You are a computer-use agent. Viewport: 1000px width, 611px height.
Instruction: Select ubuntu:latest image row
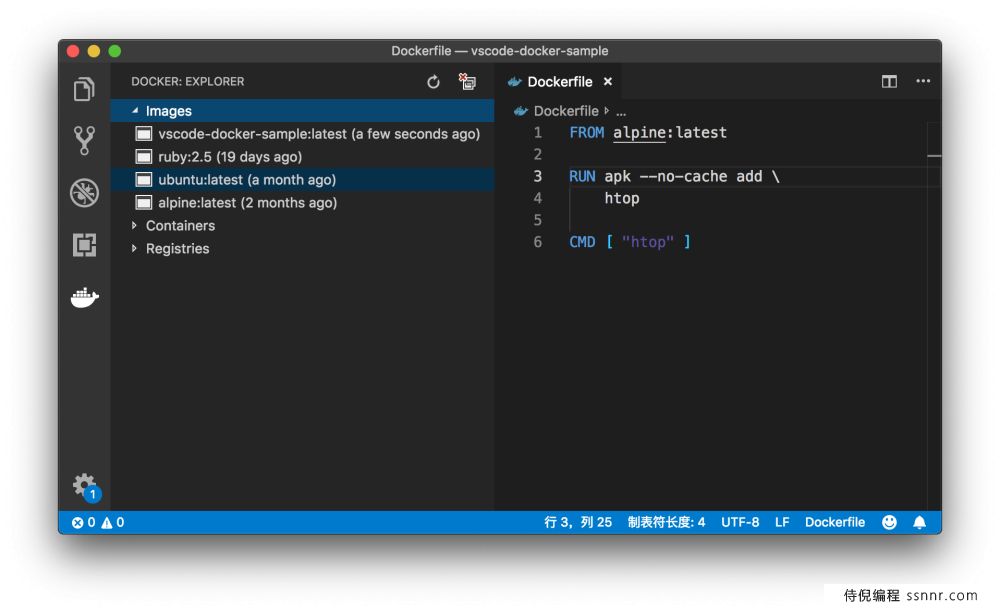pyautogui.click(x=302, y=180)
